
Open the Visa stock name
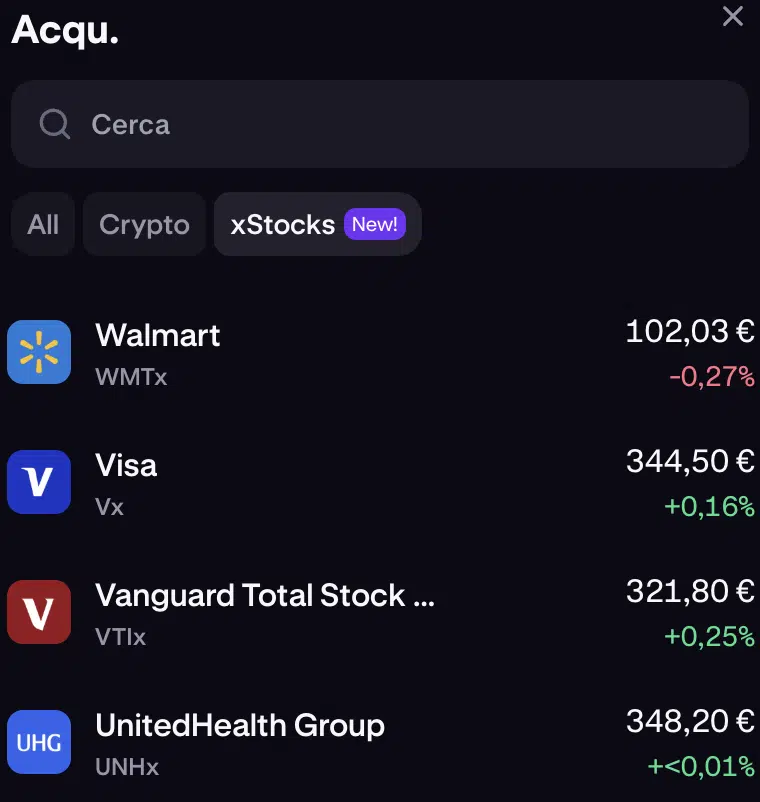(x=126, y=465)
